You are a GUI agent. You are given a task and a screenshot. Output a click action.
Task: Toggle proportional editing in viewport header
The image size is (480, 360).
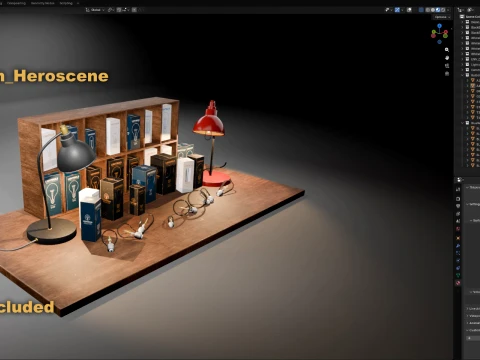134,10
